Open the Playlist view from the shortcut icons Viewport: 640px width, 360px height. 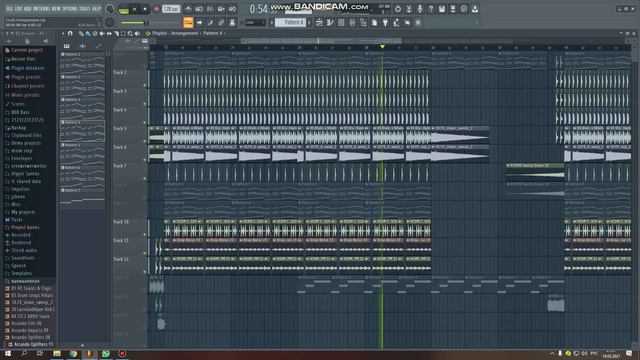tap(319, 23)
